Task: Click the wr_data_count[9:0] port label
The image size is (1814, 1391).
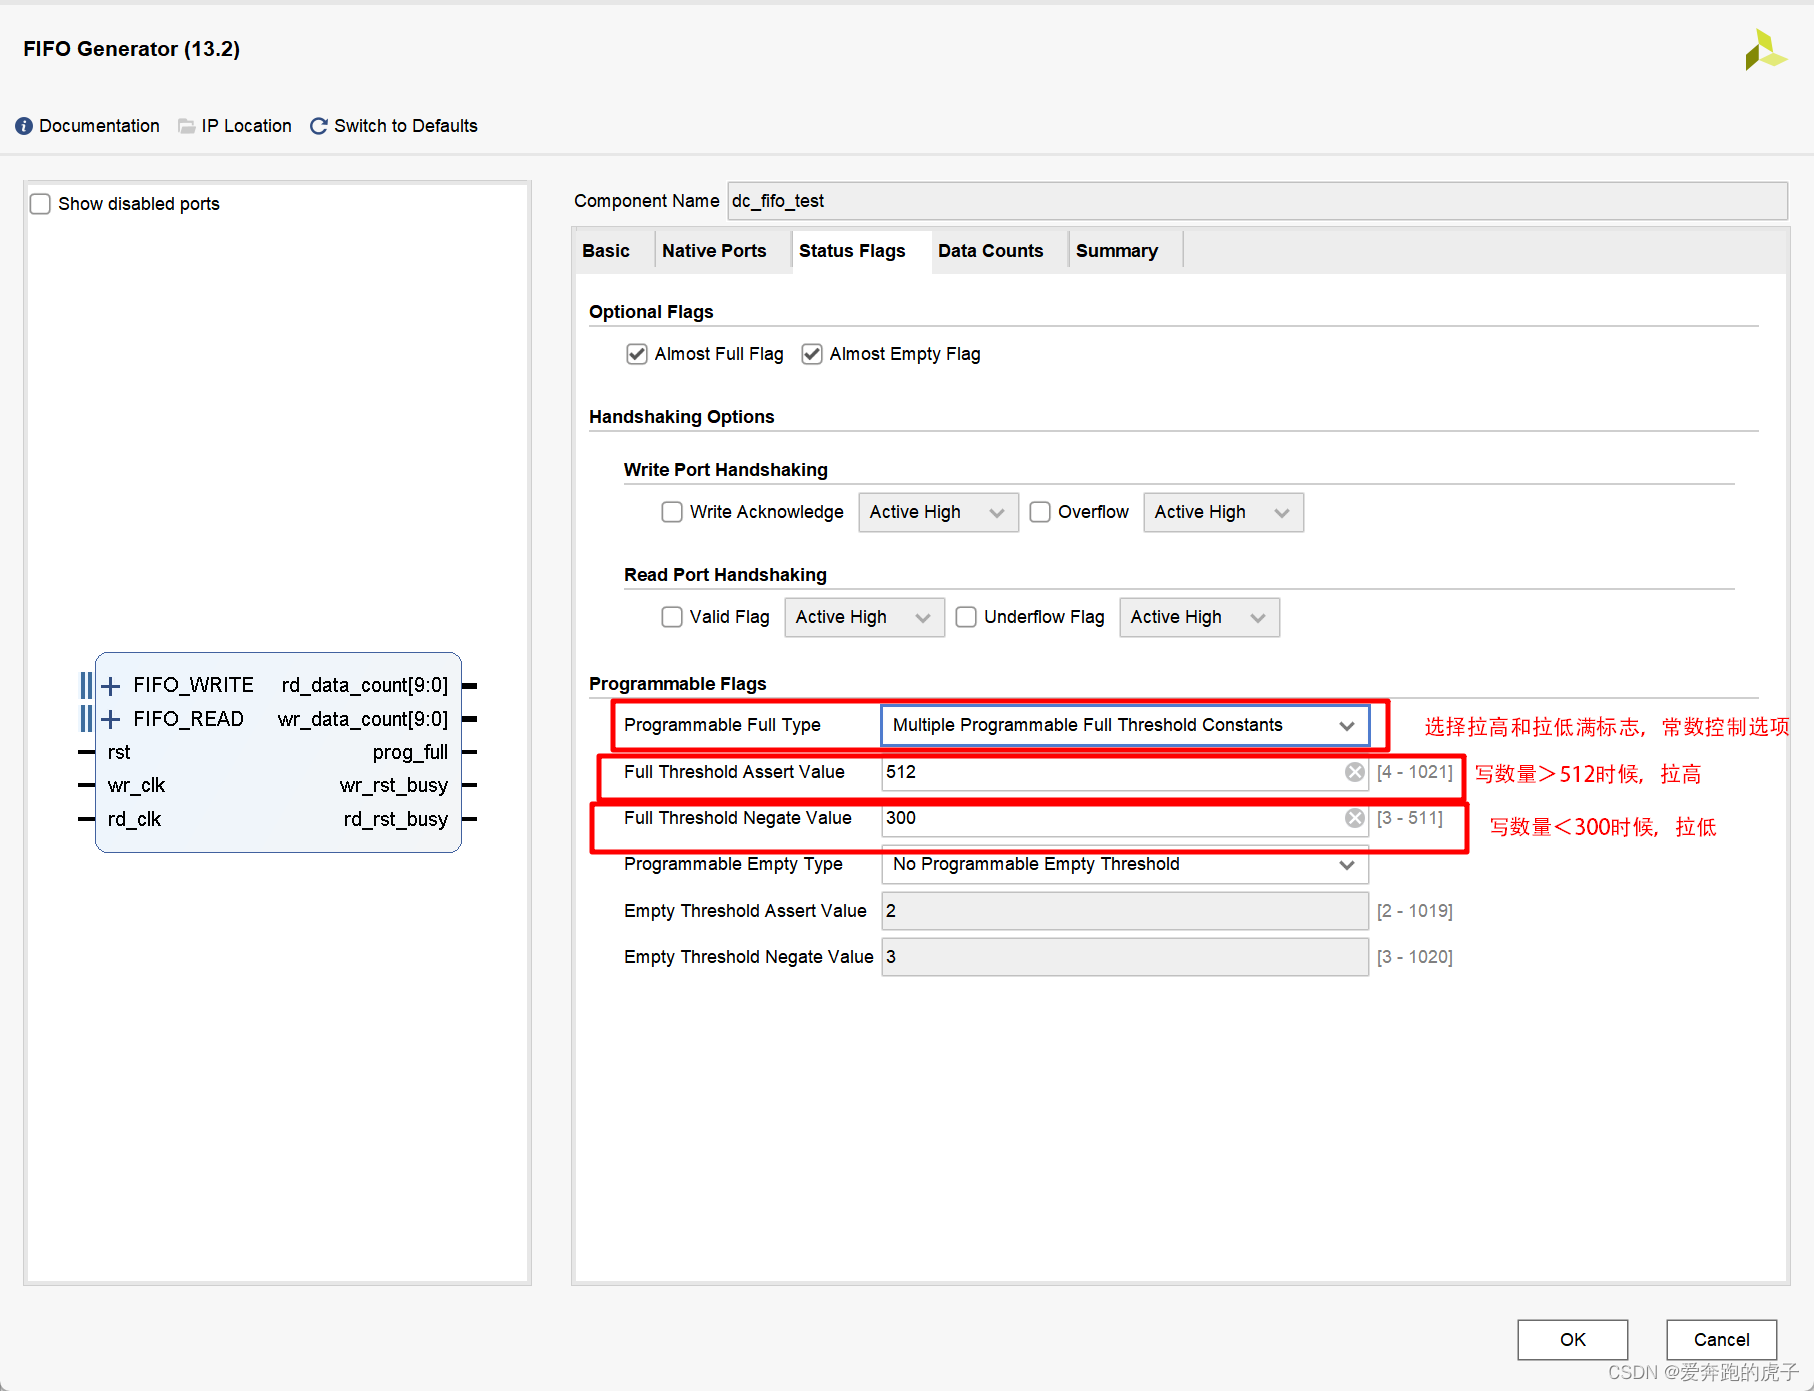Action: [363, 719]
